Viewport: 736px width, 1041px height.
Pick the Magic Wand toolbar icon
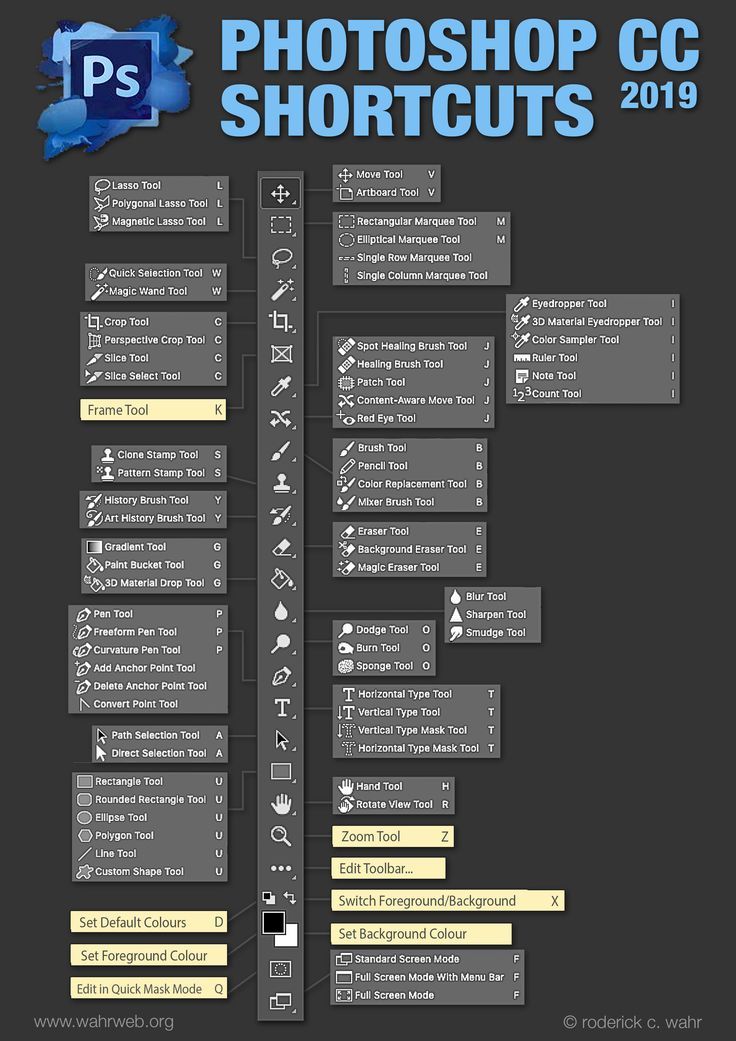[x=281, y=290]
